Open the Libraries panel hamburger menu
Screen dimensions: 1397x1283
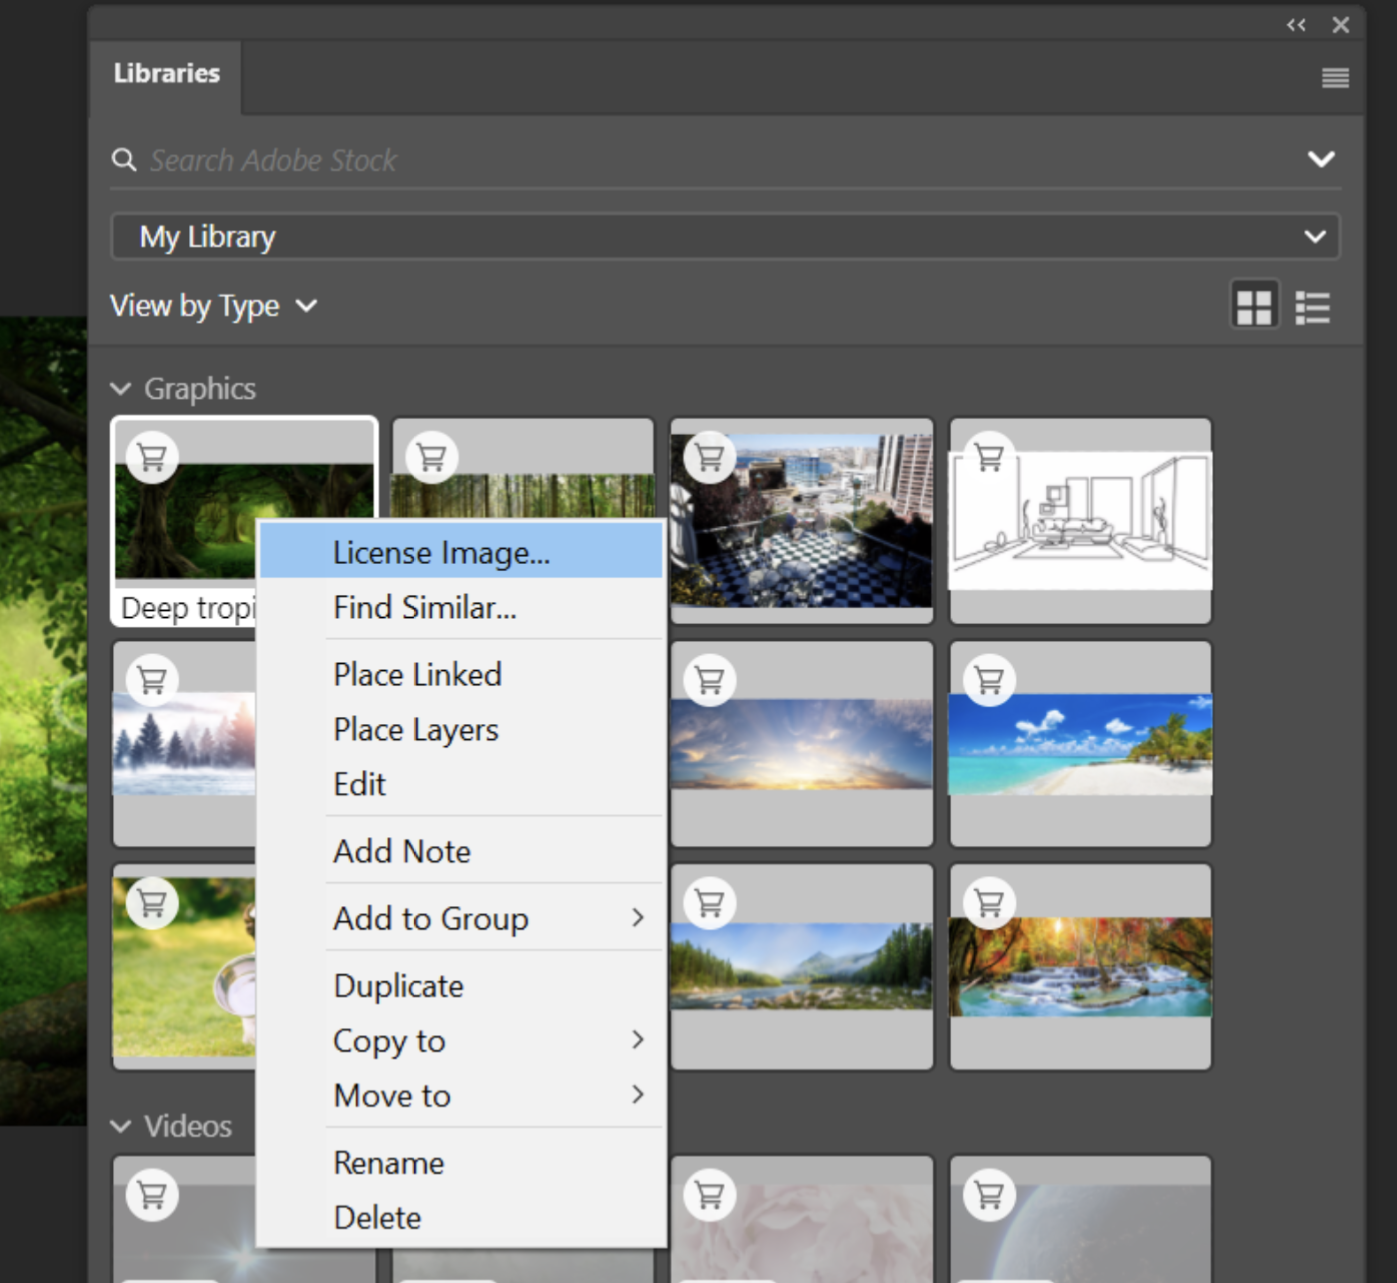pyautogui.click(x=1334, y=77)
